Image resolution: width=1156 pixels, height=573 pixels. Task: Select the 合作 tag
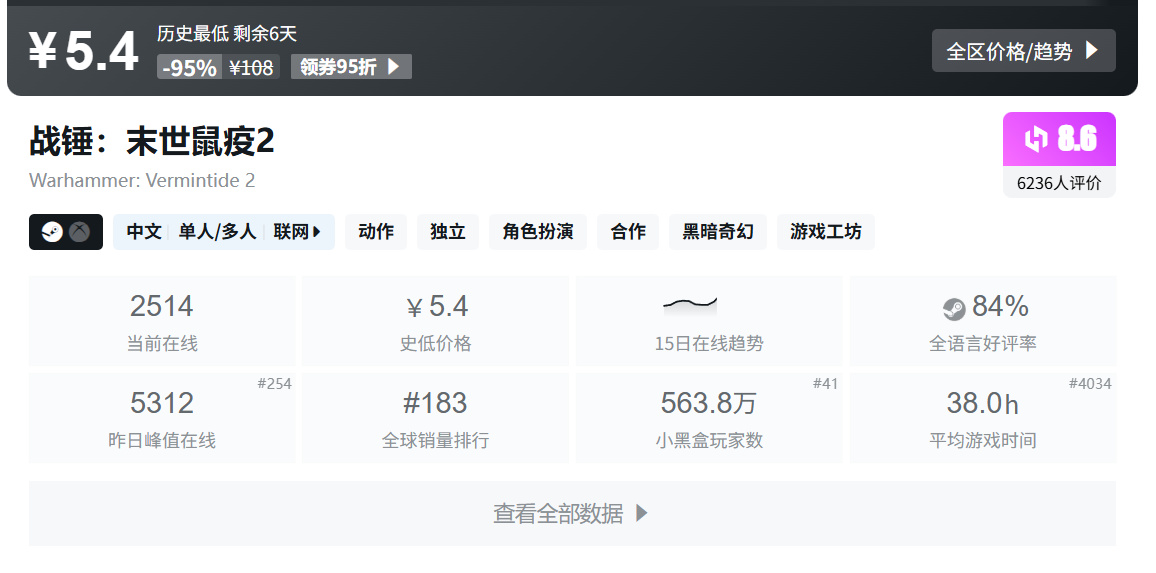[x=628, y=232]
